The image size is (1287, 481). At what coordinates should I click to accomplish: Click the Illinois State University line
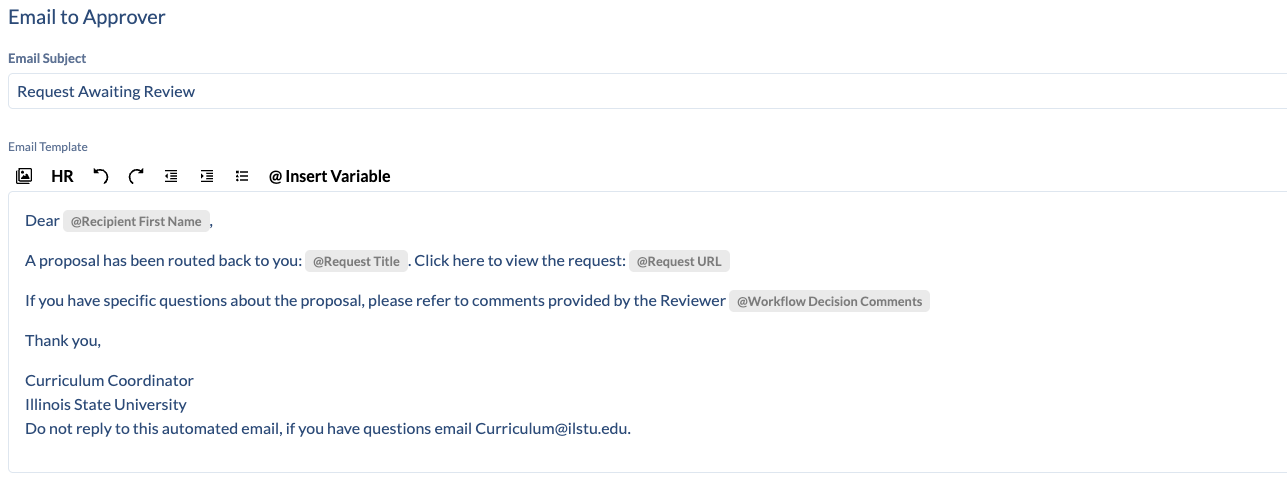point(106,405)
